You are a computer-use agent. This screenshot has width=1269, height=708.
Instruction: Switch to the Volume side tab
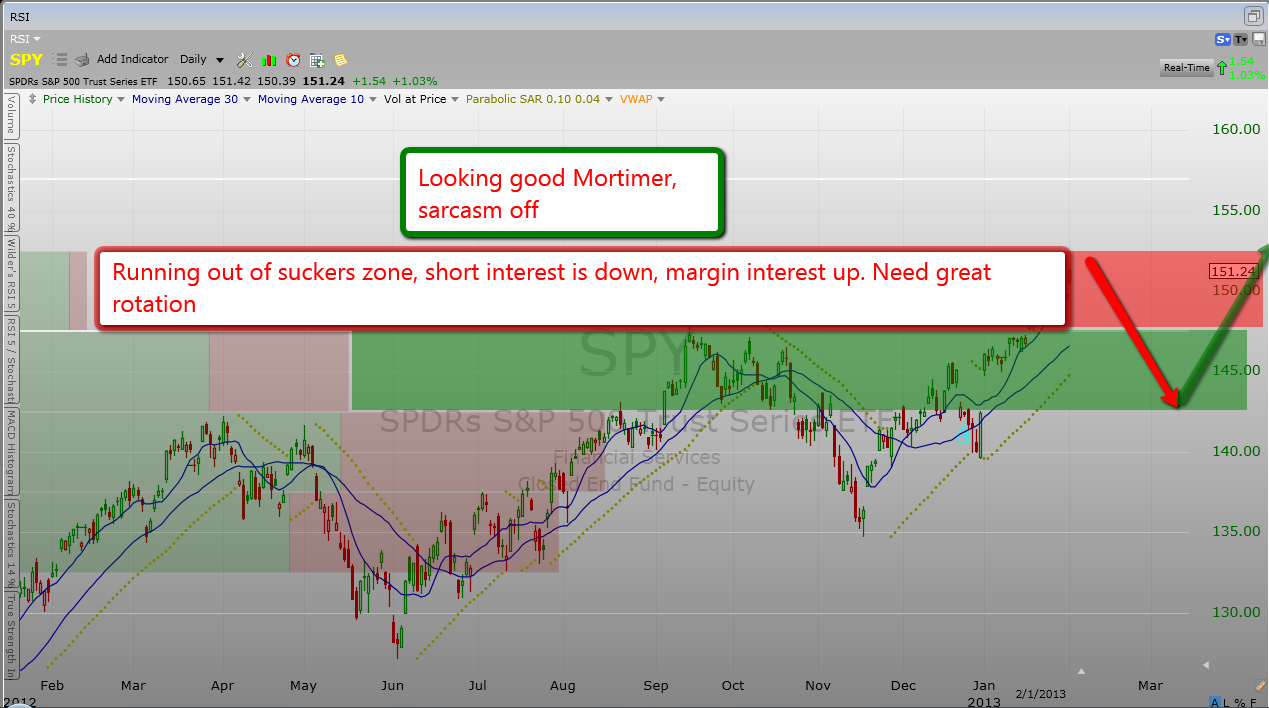point(11,116)
